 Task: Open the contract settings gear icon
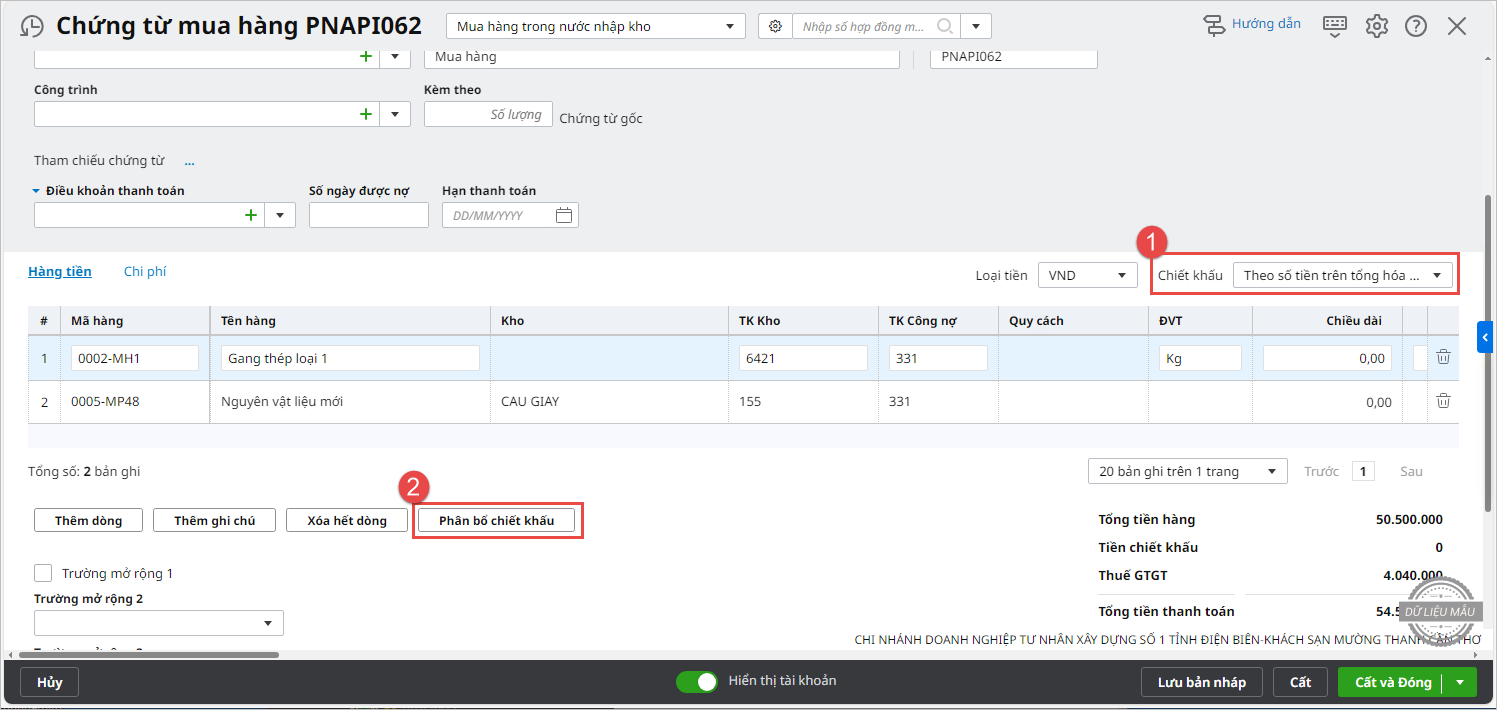tap(775, 27)
